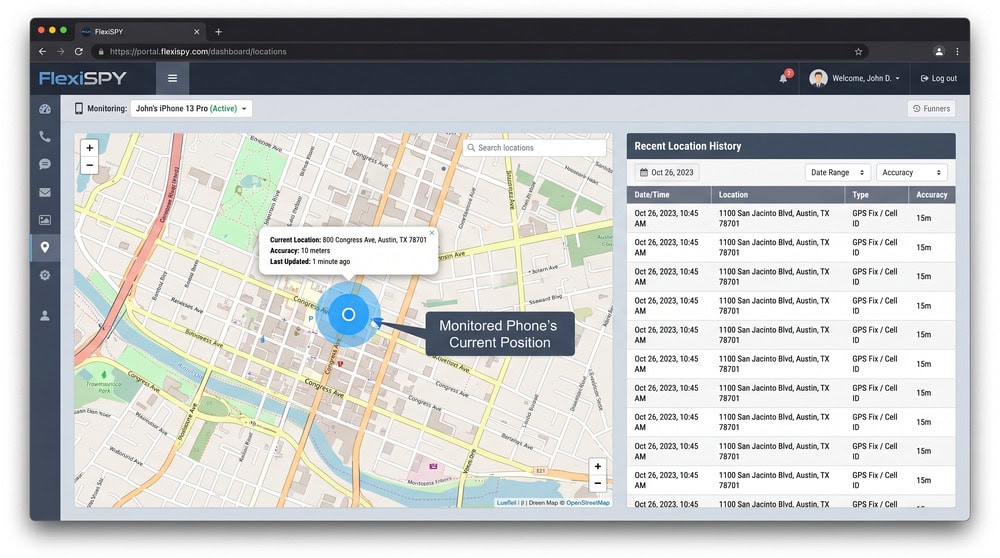
Task: Open a new browser tab
Action: coord(219,31)
